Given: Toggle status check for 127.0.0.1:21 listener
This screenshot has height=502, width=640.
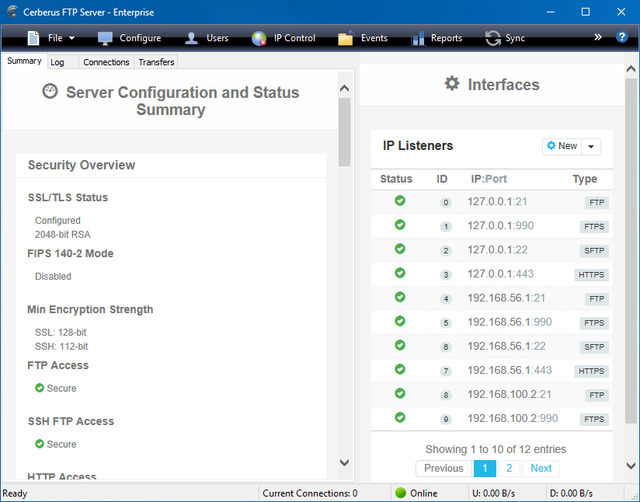Looking at the screenshot, I should [400, 201].
